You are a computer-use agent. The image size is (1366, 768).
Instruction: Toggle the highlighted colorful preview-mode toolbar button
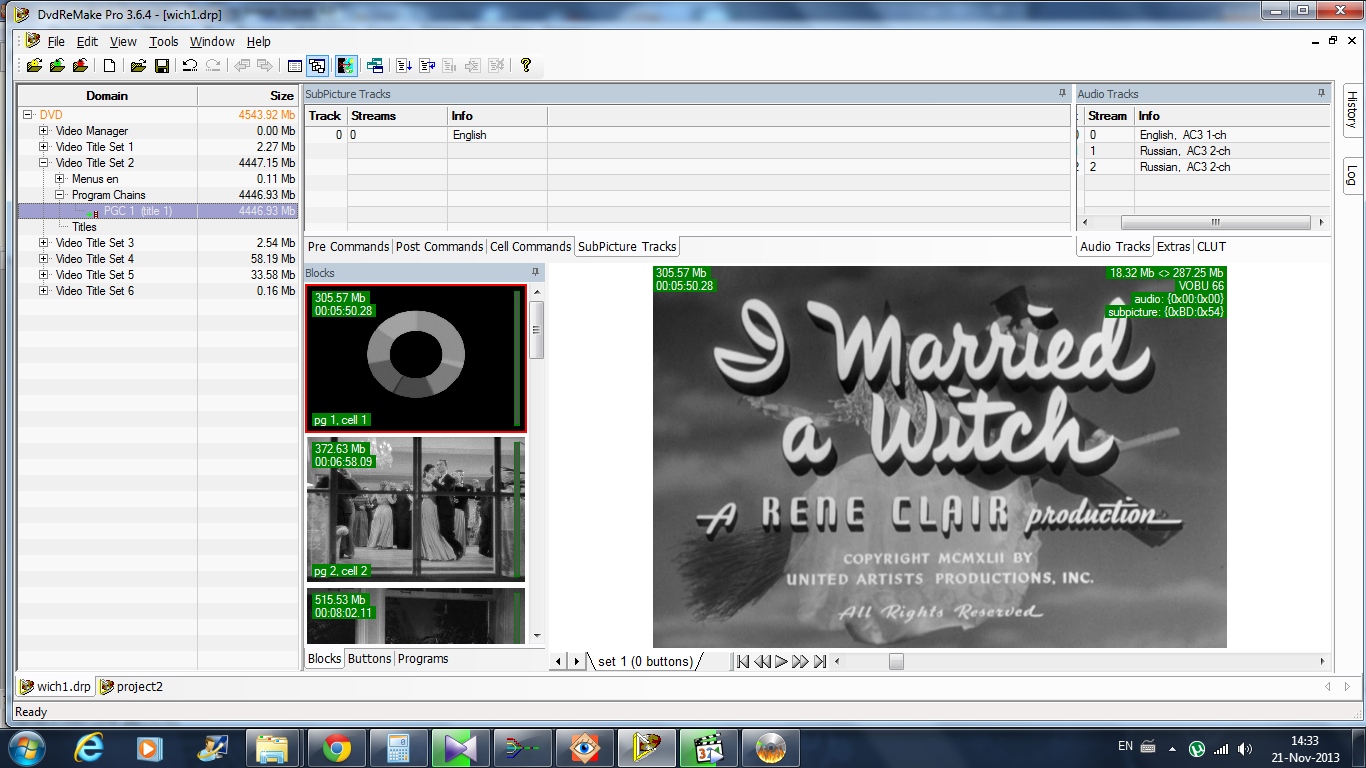(x=346, y=66)
